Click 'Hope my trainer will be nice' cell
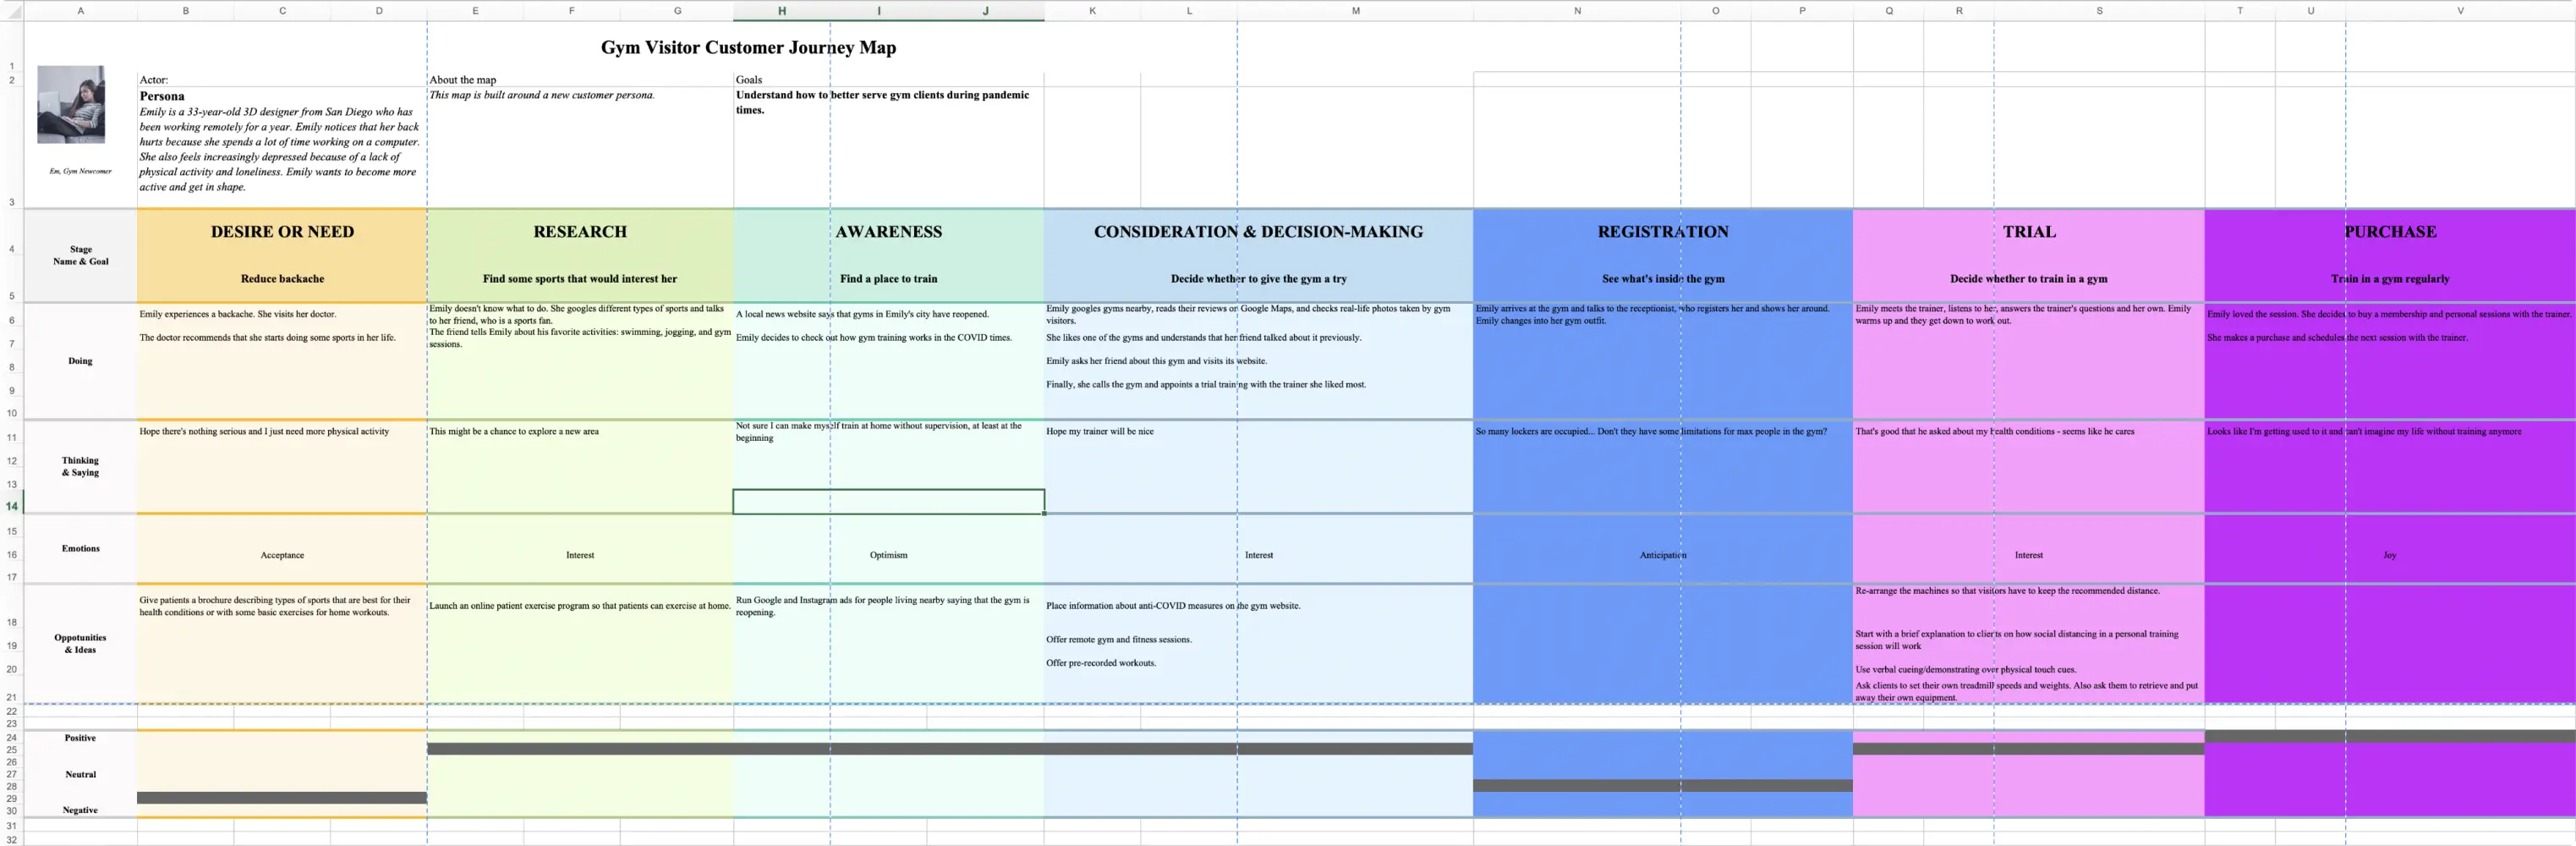 point(1099,431)
